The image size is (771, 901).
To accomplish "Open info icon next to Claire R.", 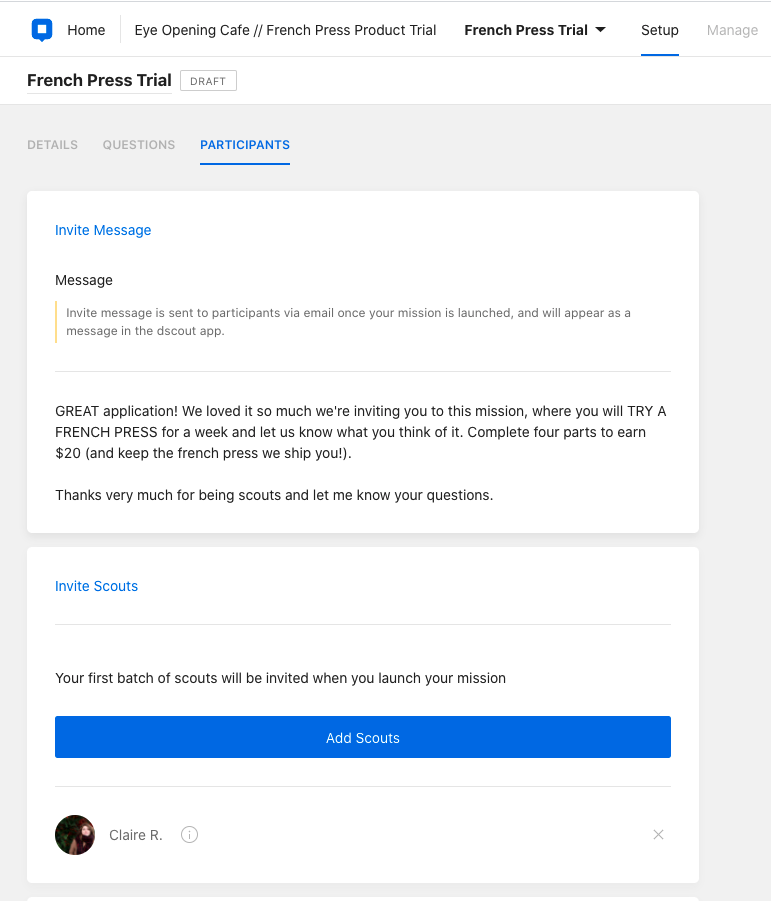I will (x=189, y=834).
